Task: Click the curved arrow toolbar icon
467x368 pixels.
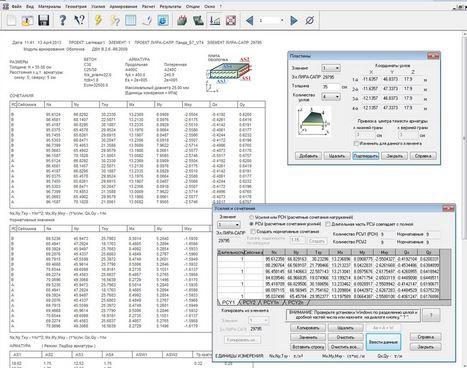Action: click(147, 20)
